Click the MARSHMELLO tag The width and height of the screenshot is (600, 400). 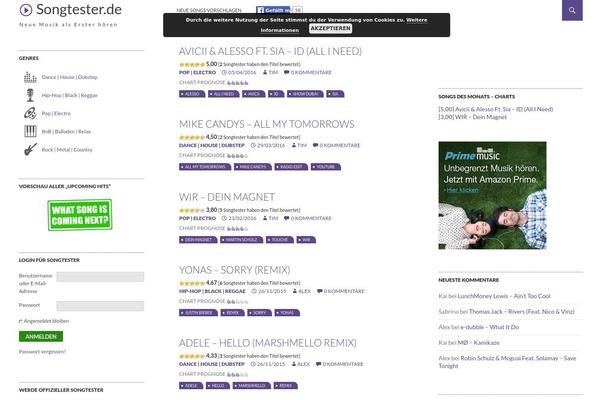pos(252,385)
